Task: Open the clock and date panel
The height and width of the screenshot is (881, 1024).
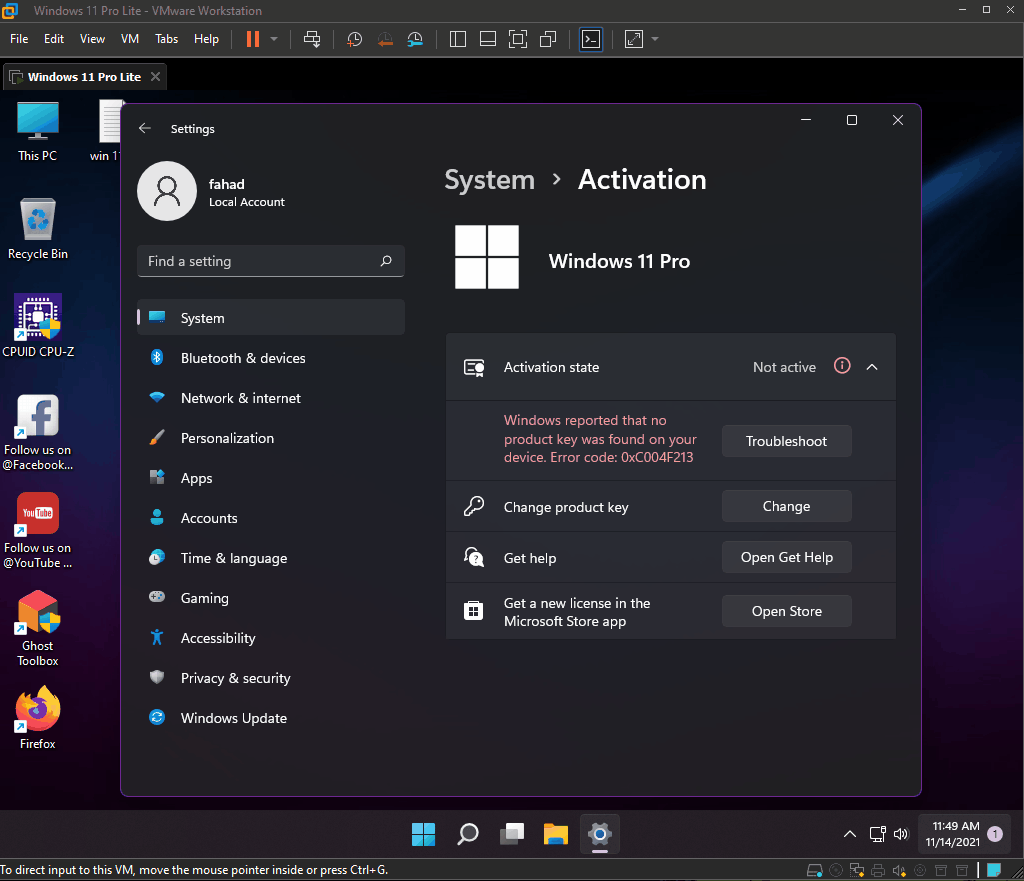Action: point(952,834)
